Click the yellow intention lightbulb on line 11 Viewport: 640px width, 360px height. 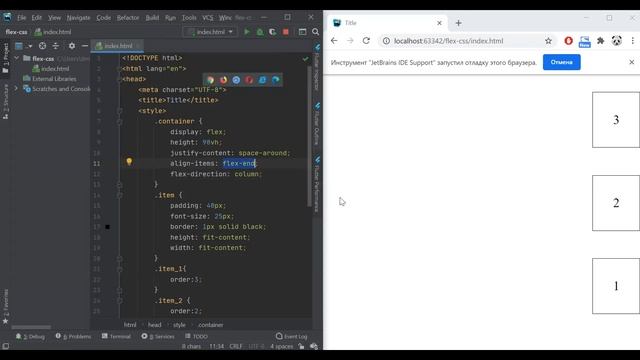coord(129,162)
